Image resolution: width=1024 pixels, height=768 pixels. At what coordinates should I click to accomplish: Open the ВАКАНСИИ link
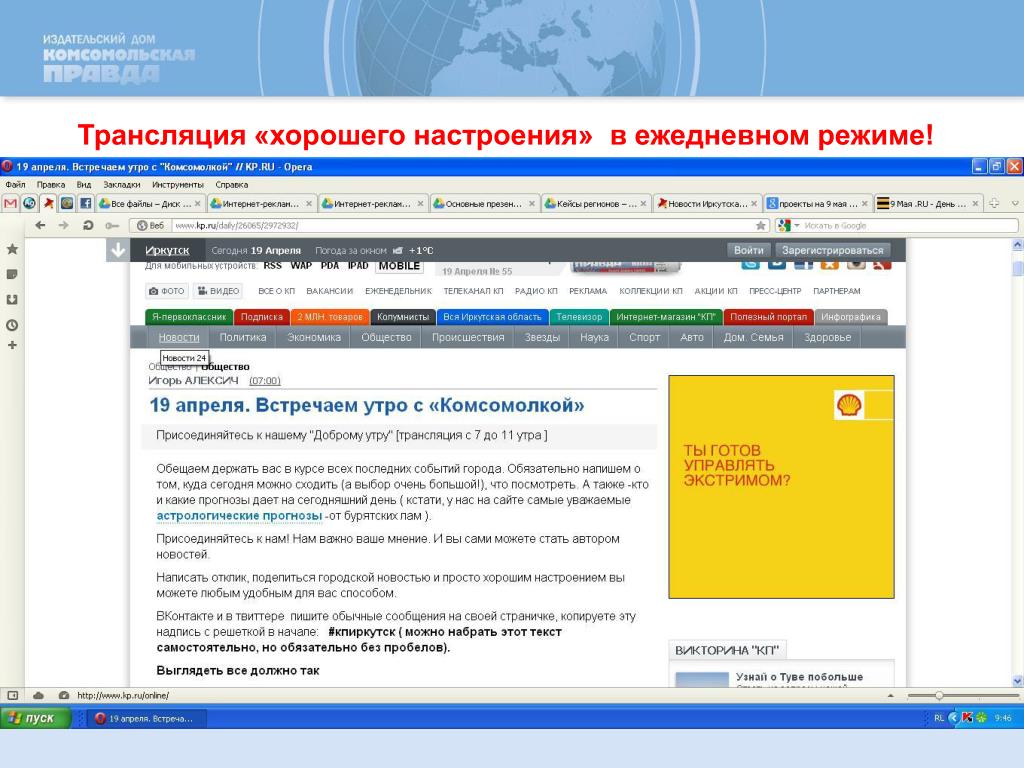pos(330,291)
